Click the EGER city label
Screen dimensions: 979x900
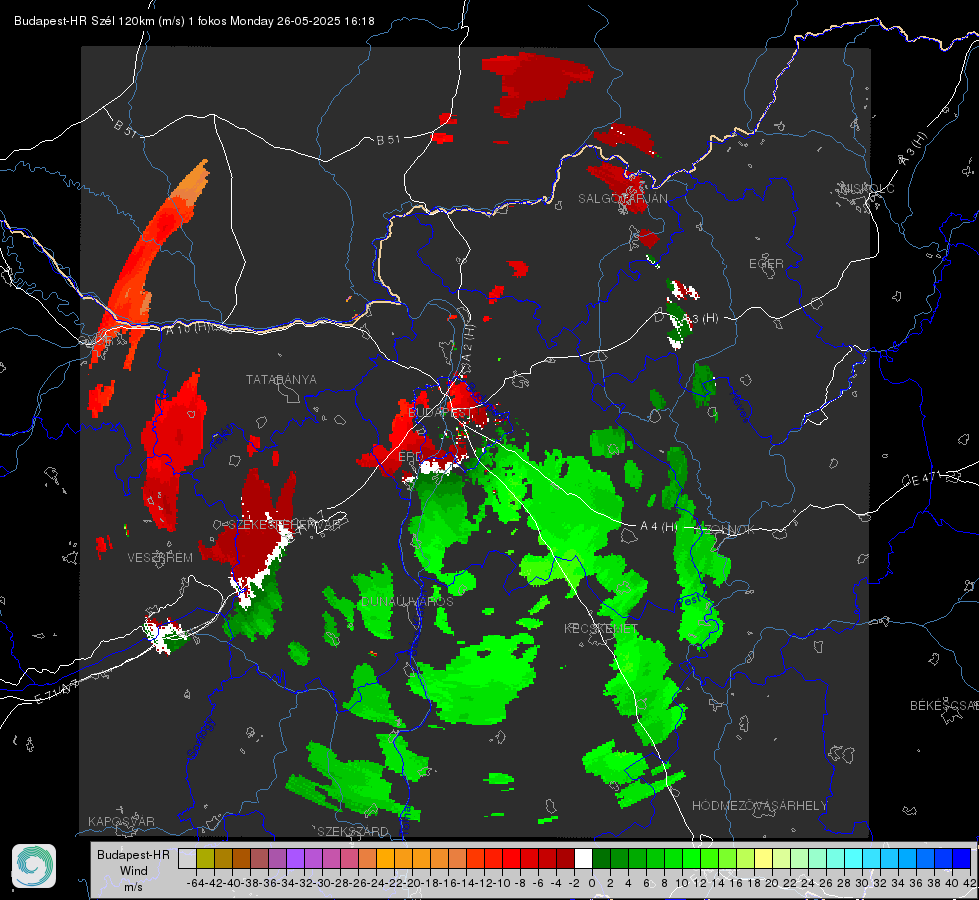tap(766, 264)
